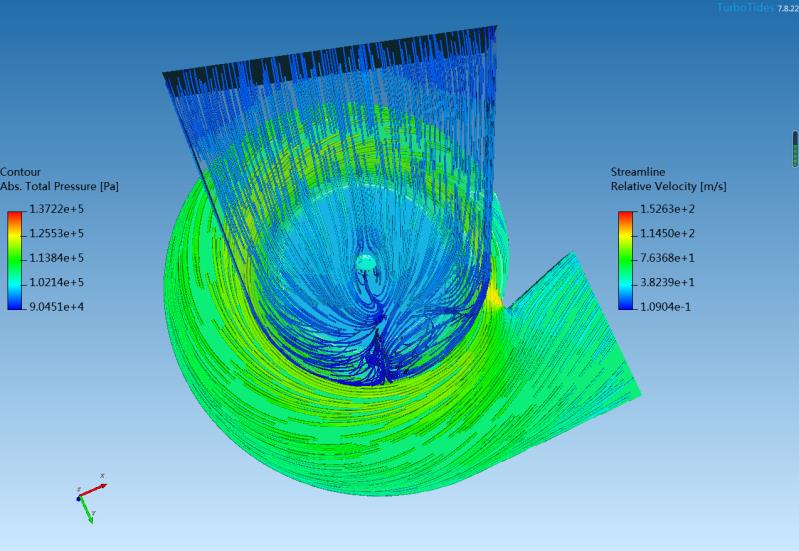Viewport: 799px width, 551px height.
Task: Click the Abs. Total Pressure color bar
Action: coord(13,260)
